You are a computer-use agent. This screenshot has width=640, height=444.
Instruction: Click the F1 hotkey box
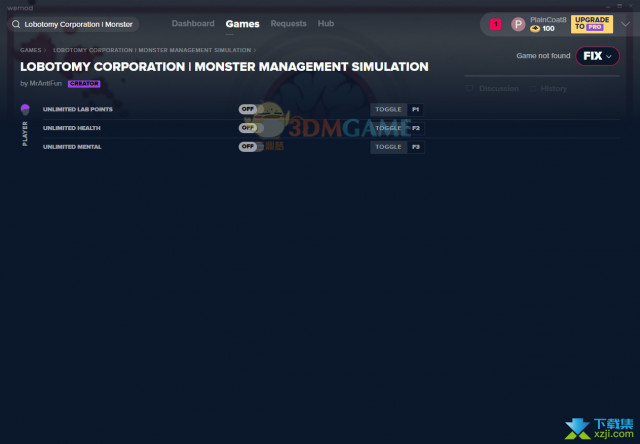(x=416, y=109)
